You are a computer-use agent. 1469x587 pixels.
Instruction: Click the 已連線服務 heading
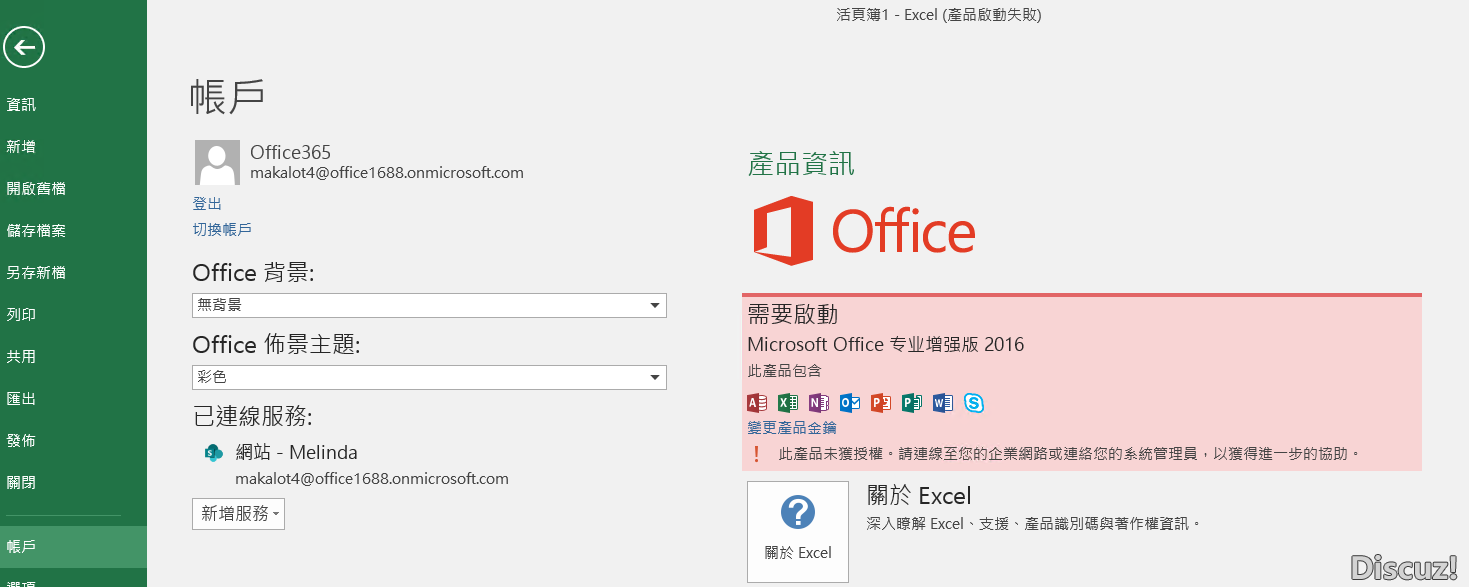click(253, 416)
